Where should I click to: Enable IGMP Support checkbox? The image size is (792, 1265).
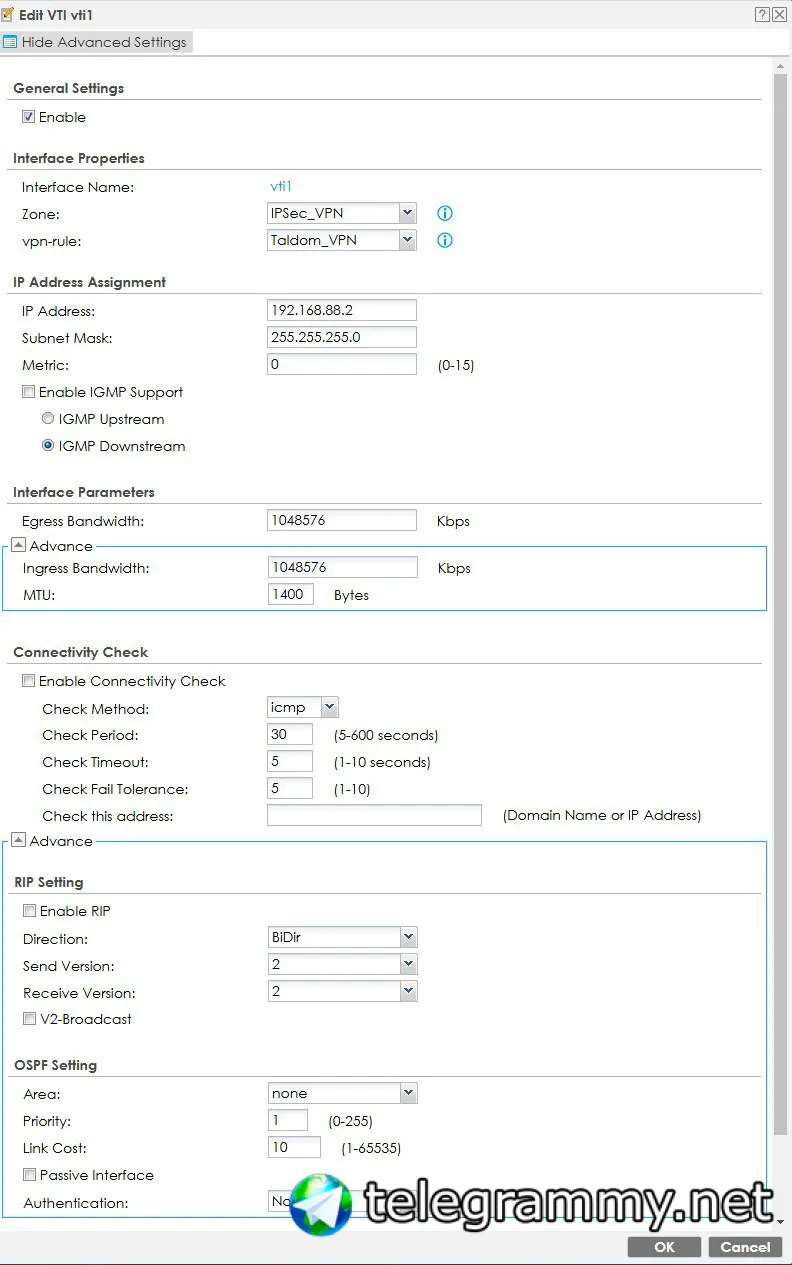coord(28,392)
